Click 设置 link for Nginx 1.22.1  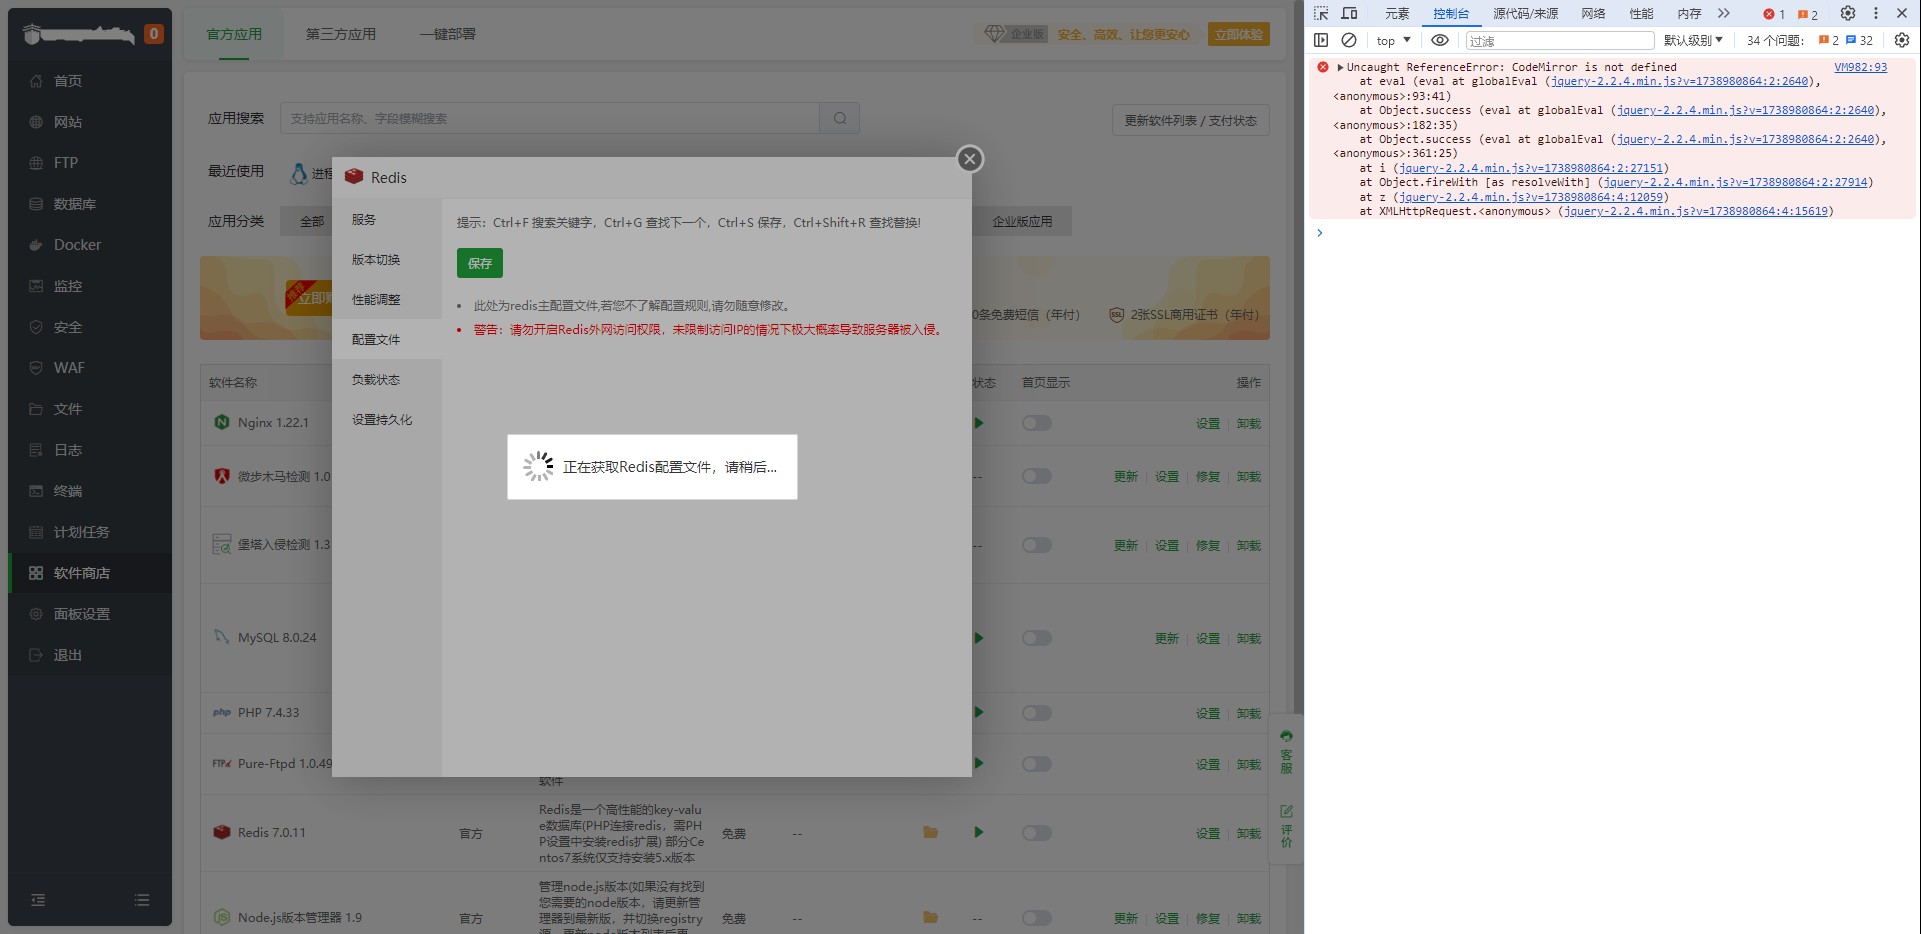[x=1208, y=423]
